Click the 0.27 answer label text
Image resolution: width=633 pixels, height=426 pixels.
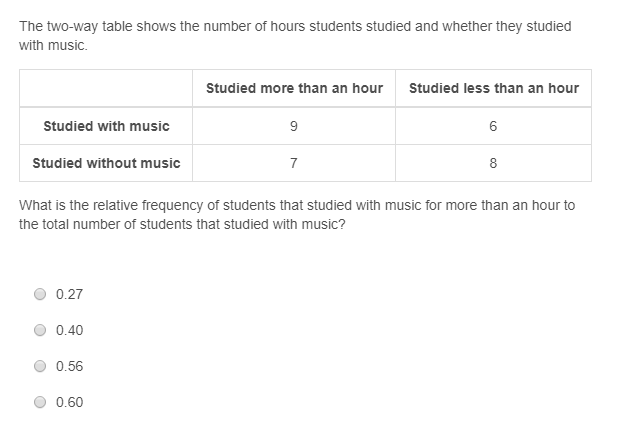(69, 294)
